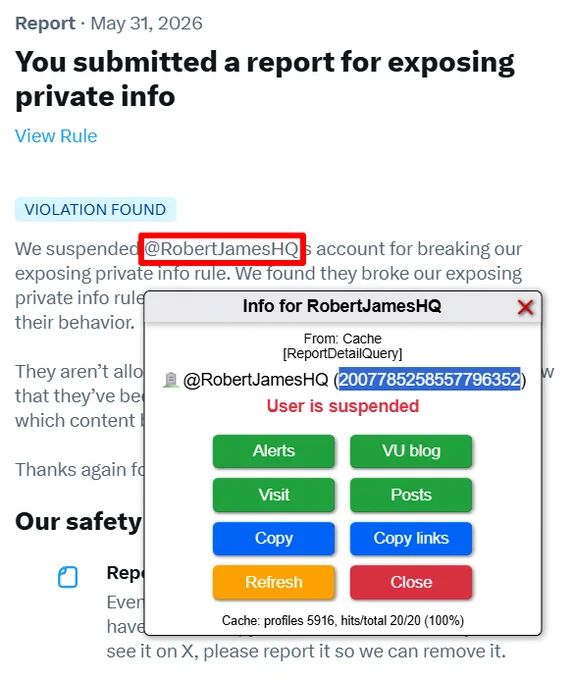The width and height of the screenshot is (572, 680).
Task: Click the @RobertJamesHQ handle inside popup
Action: (256, 380)
